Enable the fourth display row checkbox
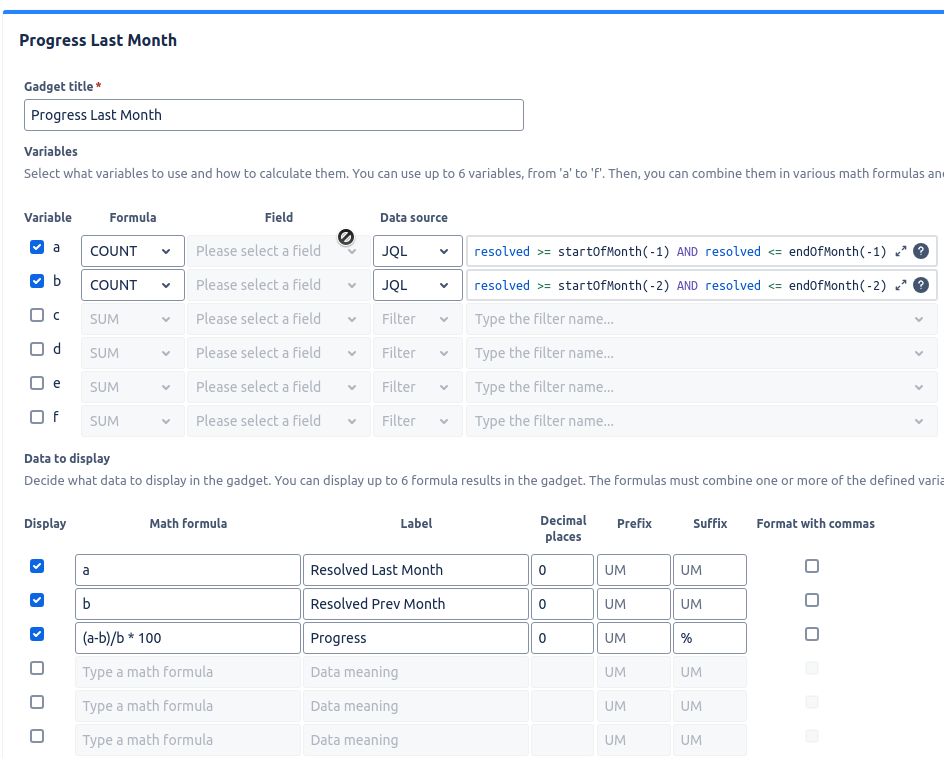944x758 pixels. pos(37,668)
